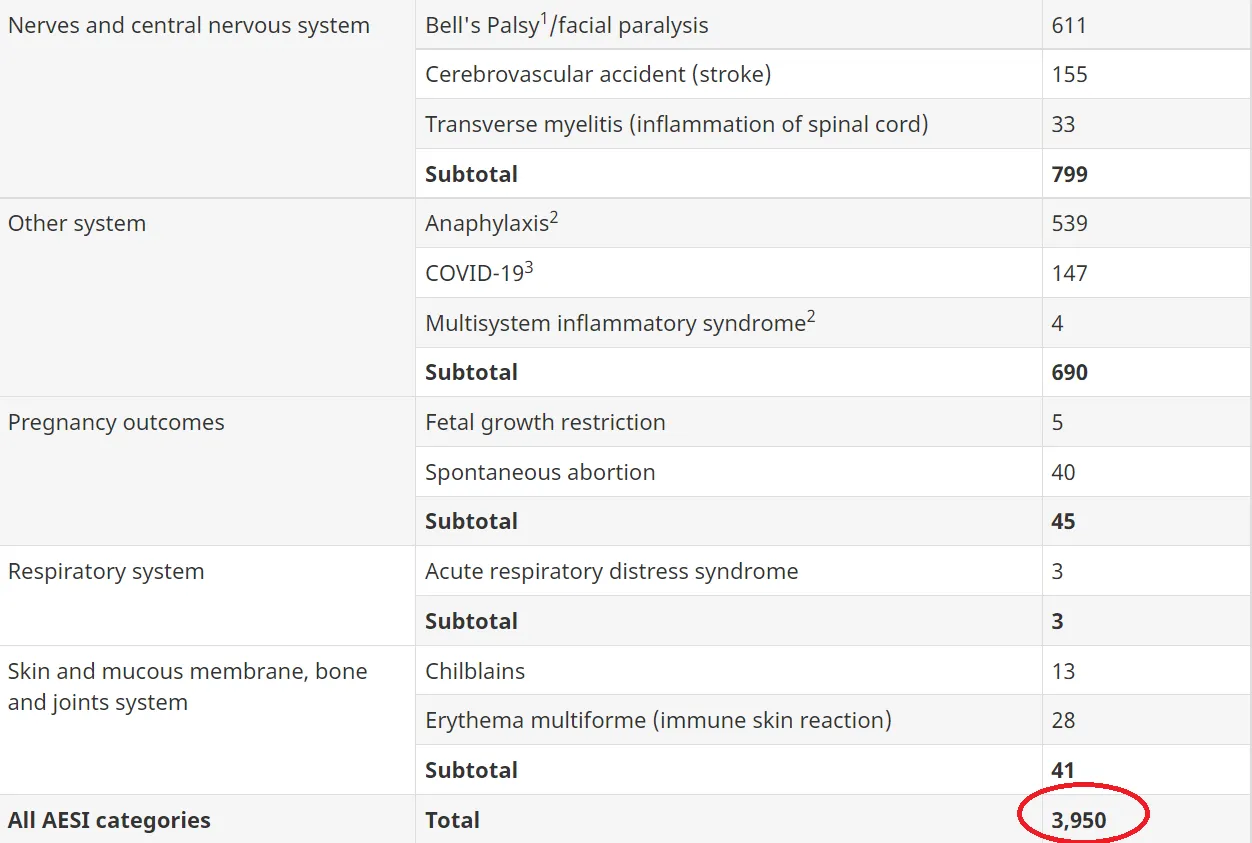Click the Pregnancy outcomes category heading

click(116, 422)
